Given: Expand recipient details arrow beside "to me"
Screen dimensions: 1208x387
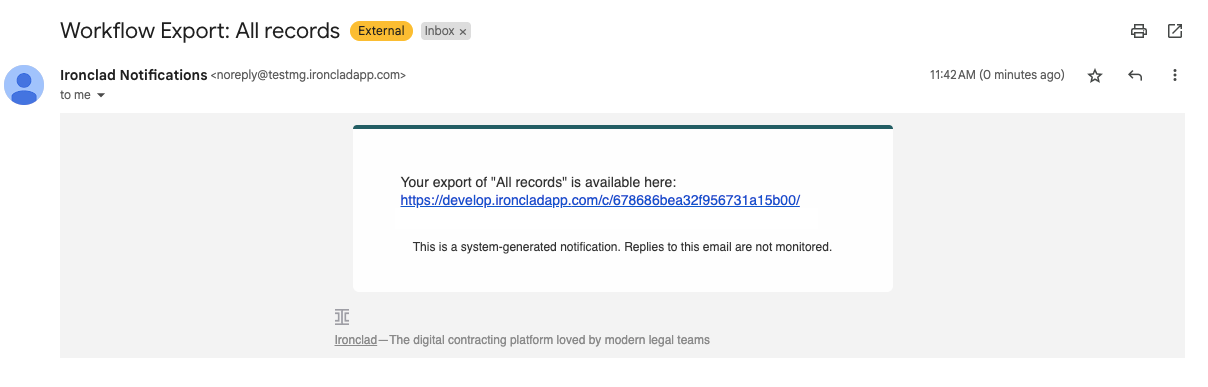Looking at the screenshot, I should [100, 96].
